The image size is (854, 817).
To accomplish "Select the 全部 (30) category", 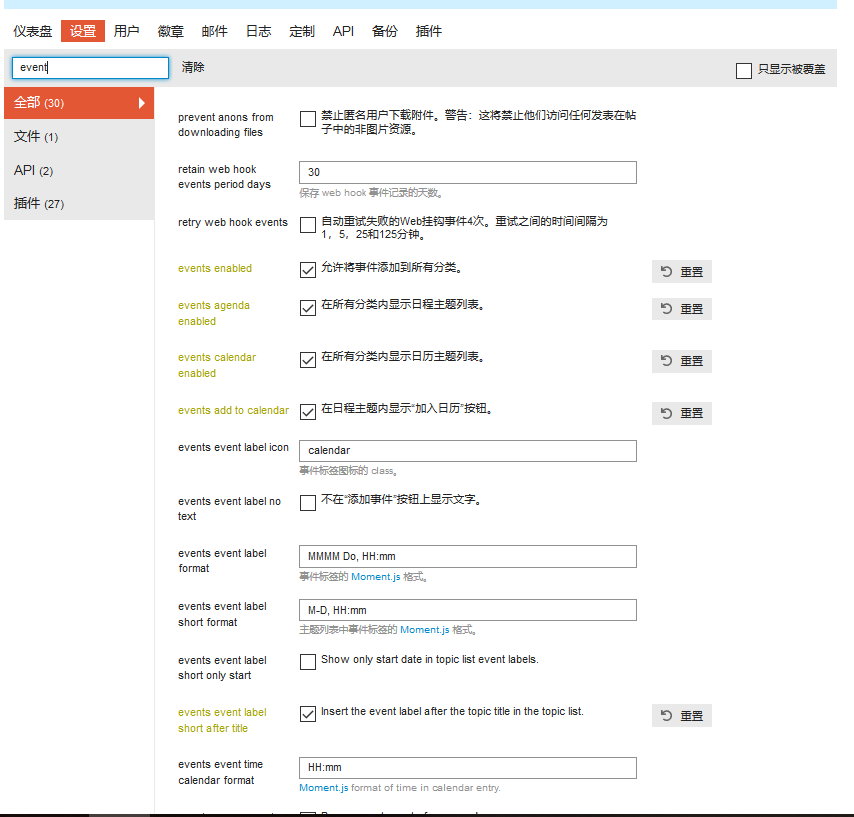I will (79, 103).
